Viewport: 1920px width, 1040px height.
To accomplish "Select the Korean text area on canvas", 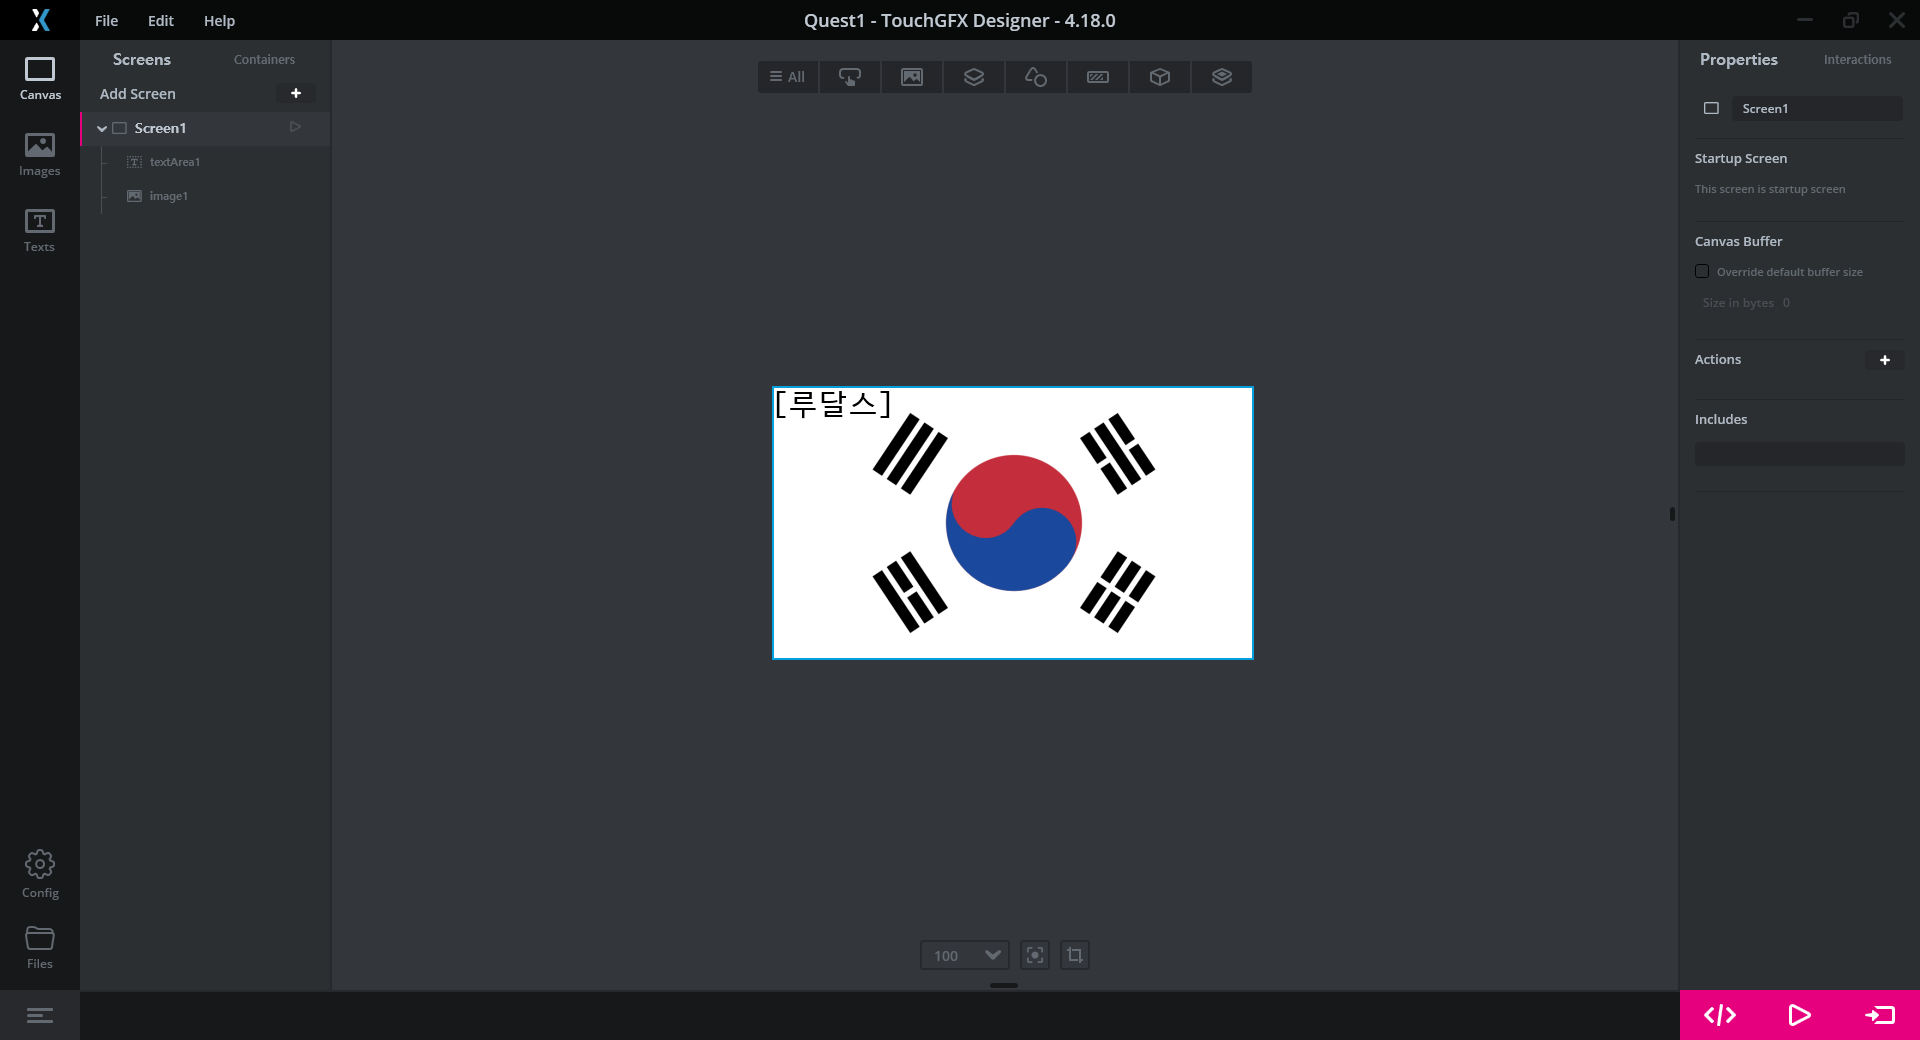I will pyautogui.click(x=833, y=403).
